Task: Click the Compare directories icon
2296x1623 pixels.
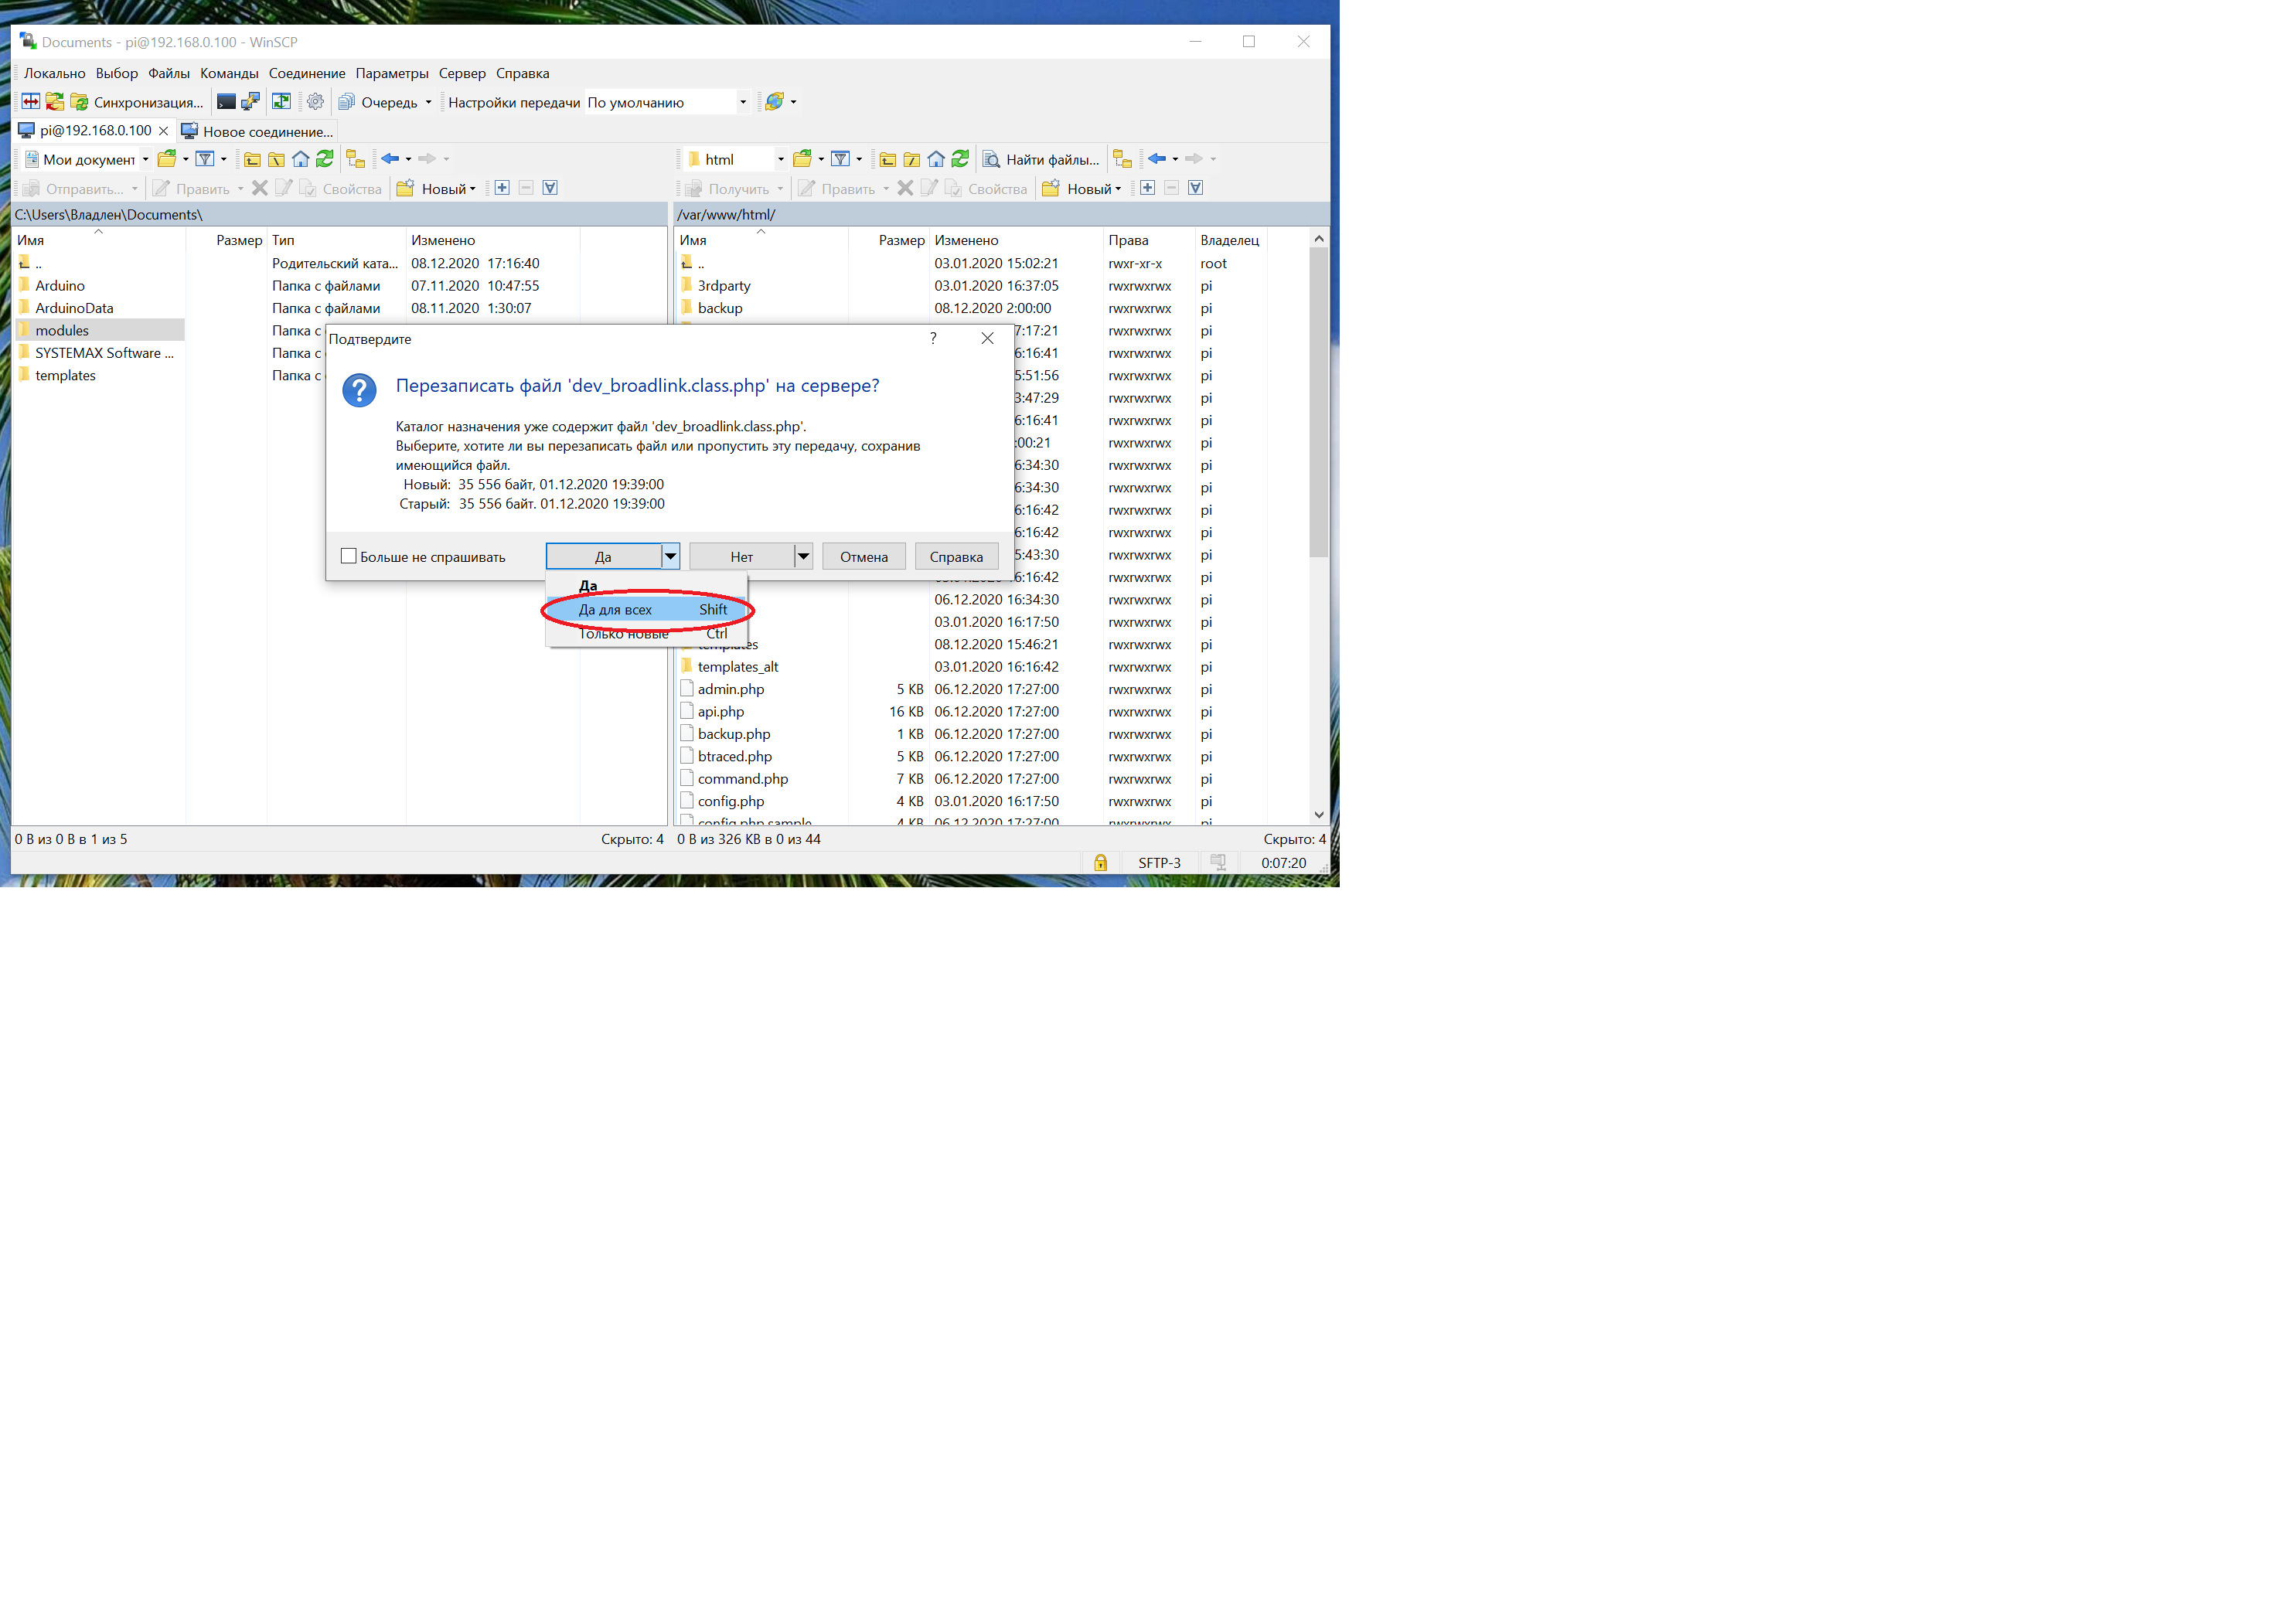Action: coord(31,102)
